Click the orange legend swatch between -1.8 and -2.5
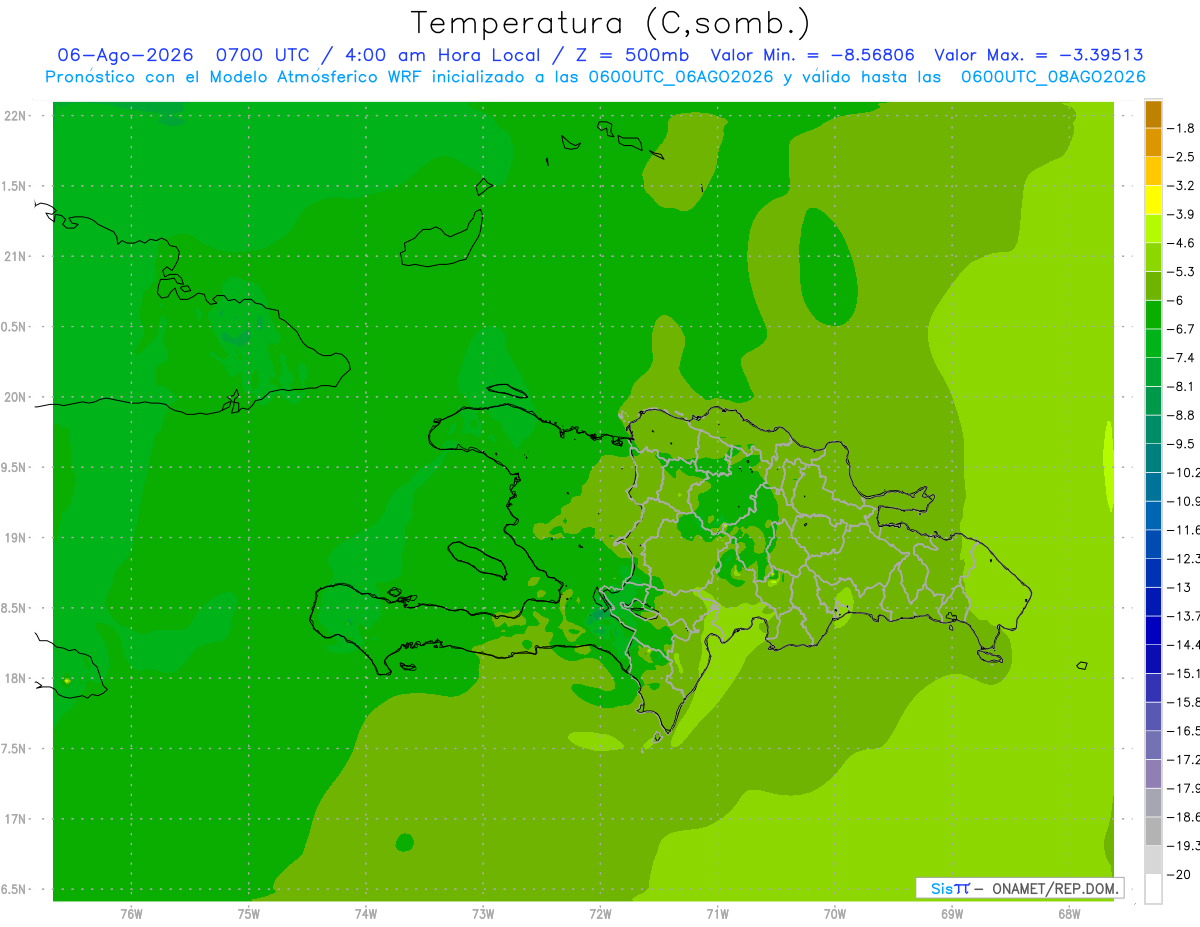 click(x=1153, y=143)
